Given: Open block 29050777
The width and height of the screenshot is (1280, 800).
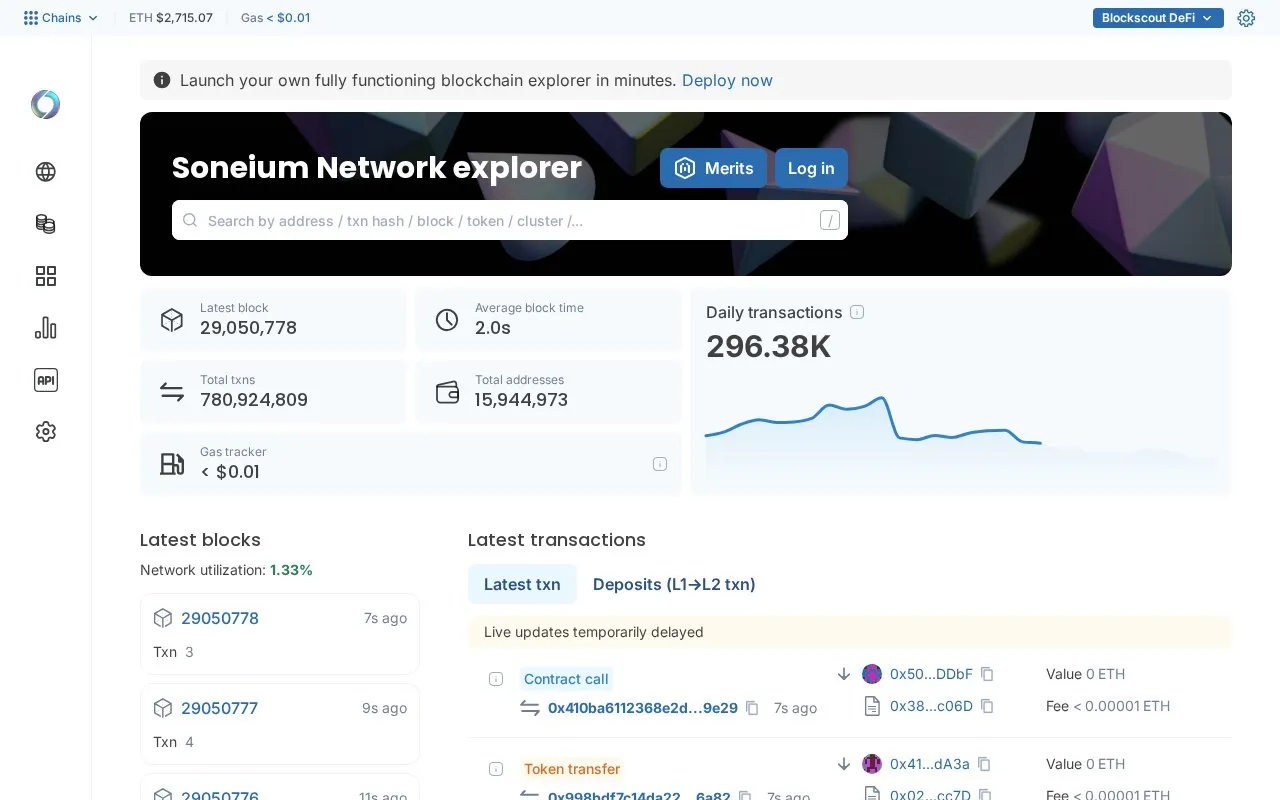Looking at the screenshot, I should 220,708.
